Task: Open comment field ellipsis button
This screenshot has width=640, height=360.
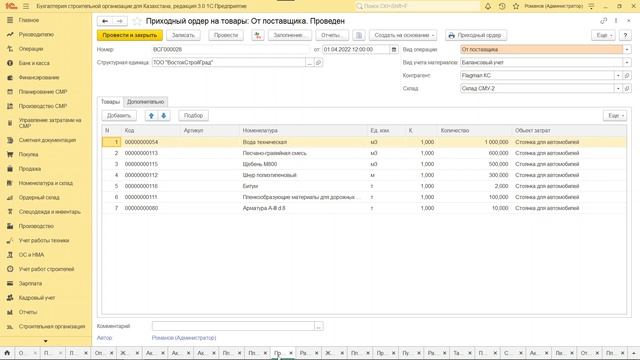Action: pos(319,326)
